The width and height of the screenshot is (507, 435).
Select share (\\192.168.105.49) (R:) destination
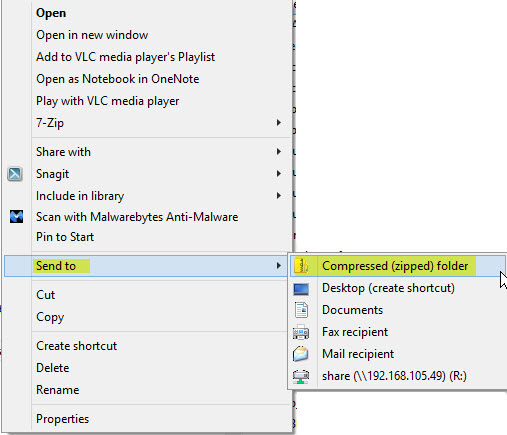click(394, 376)
